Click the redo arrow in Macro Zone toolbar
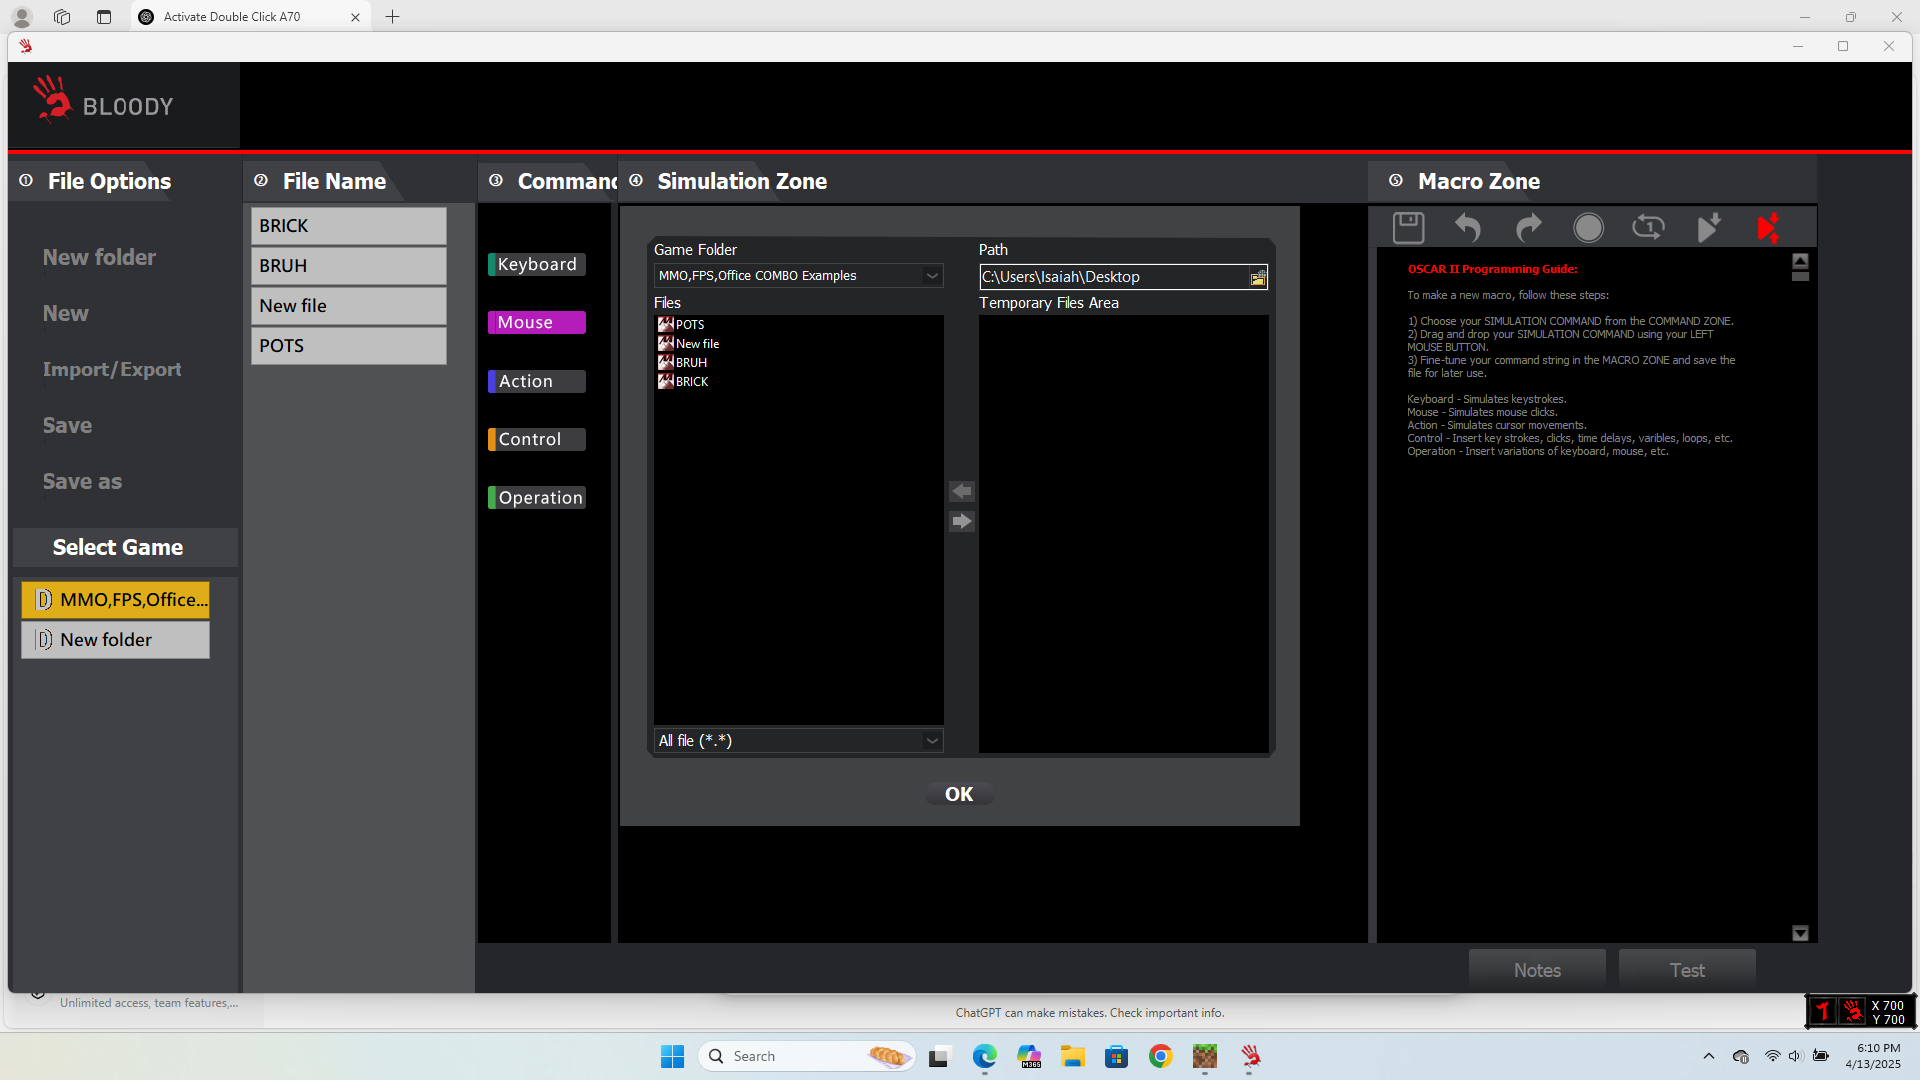The height and width of the screenshot is (1080, 1920). 1528,228
